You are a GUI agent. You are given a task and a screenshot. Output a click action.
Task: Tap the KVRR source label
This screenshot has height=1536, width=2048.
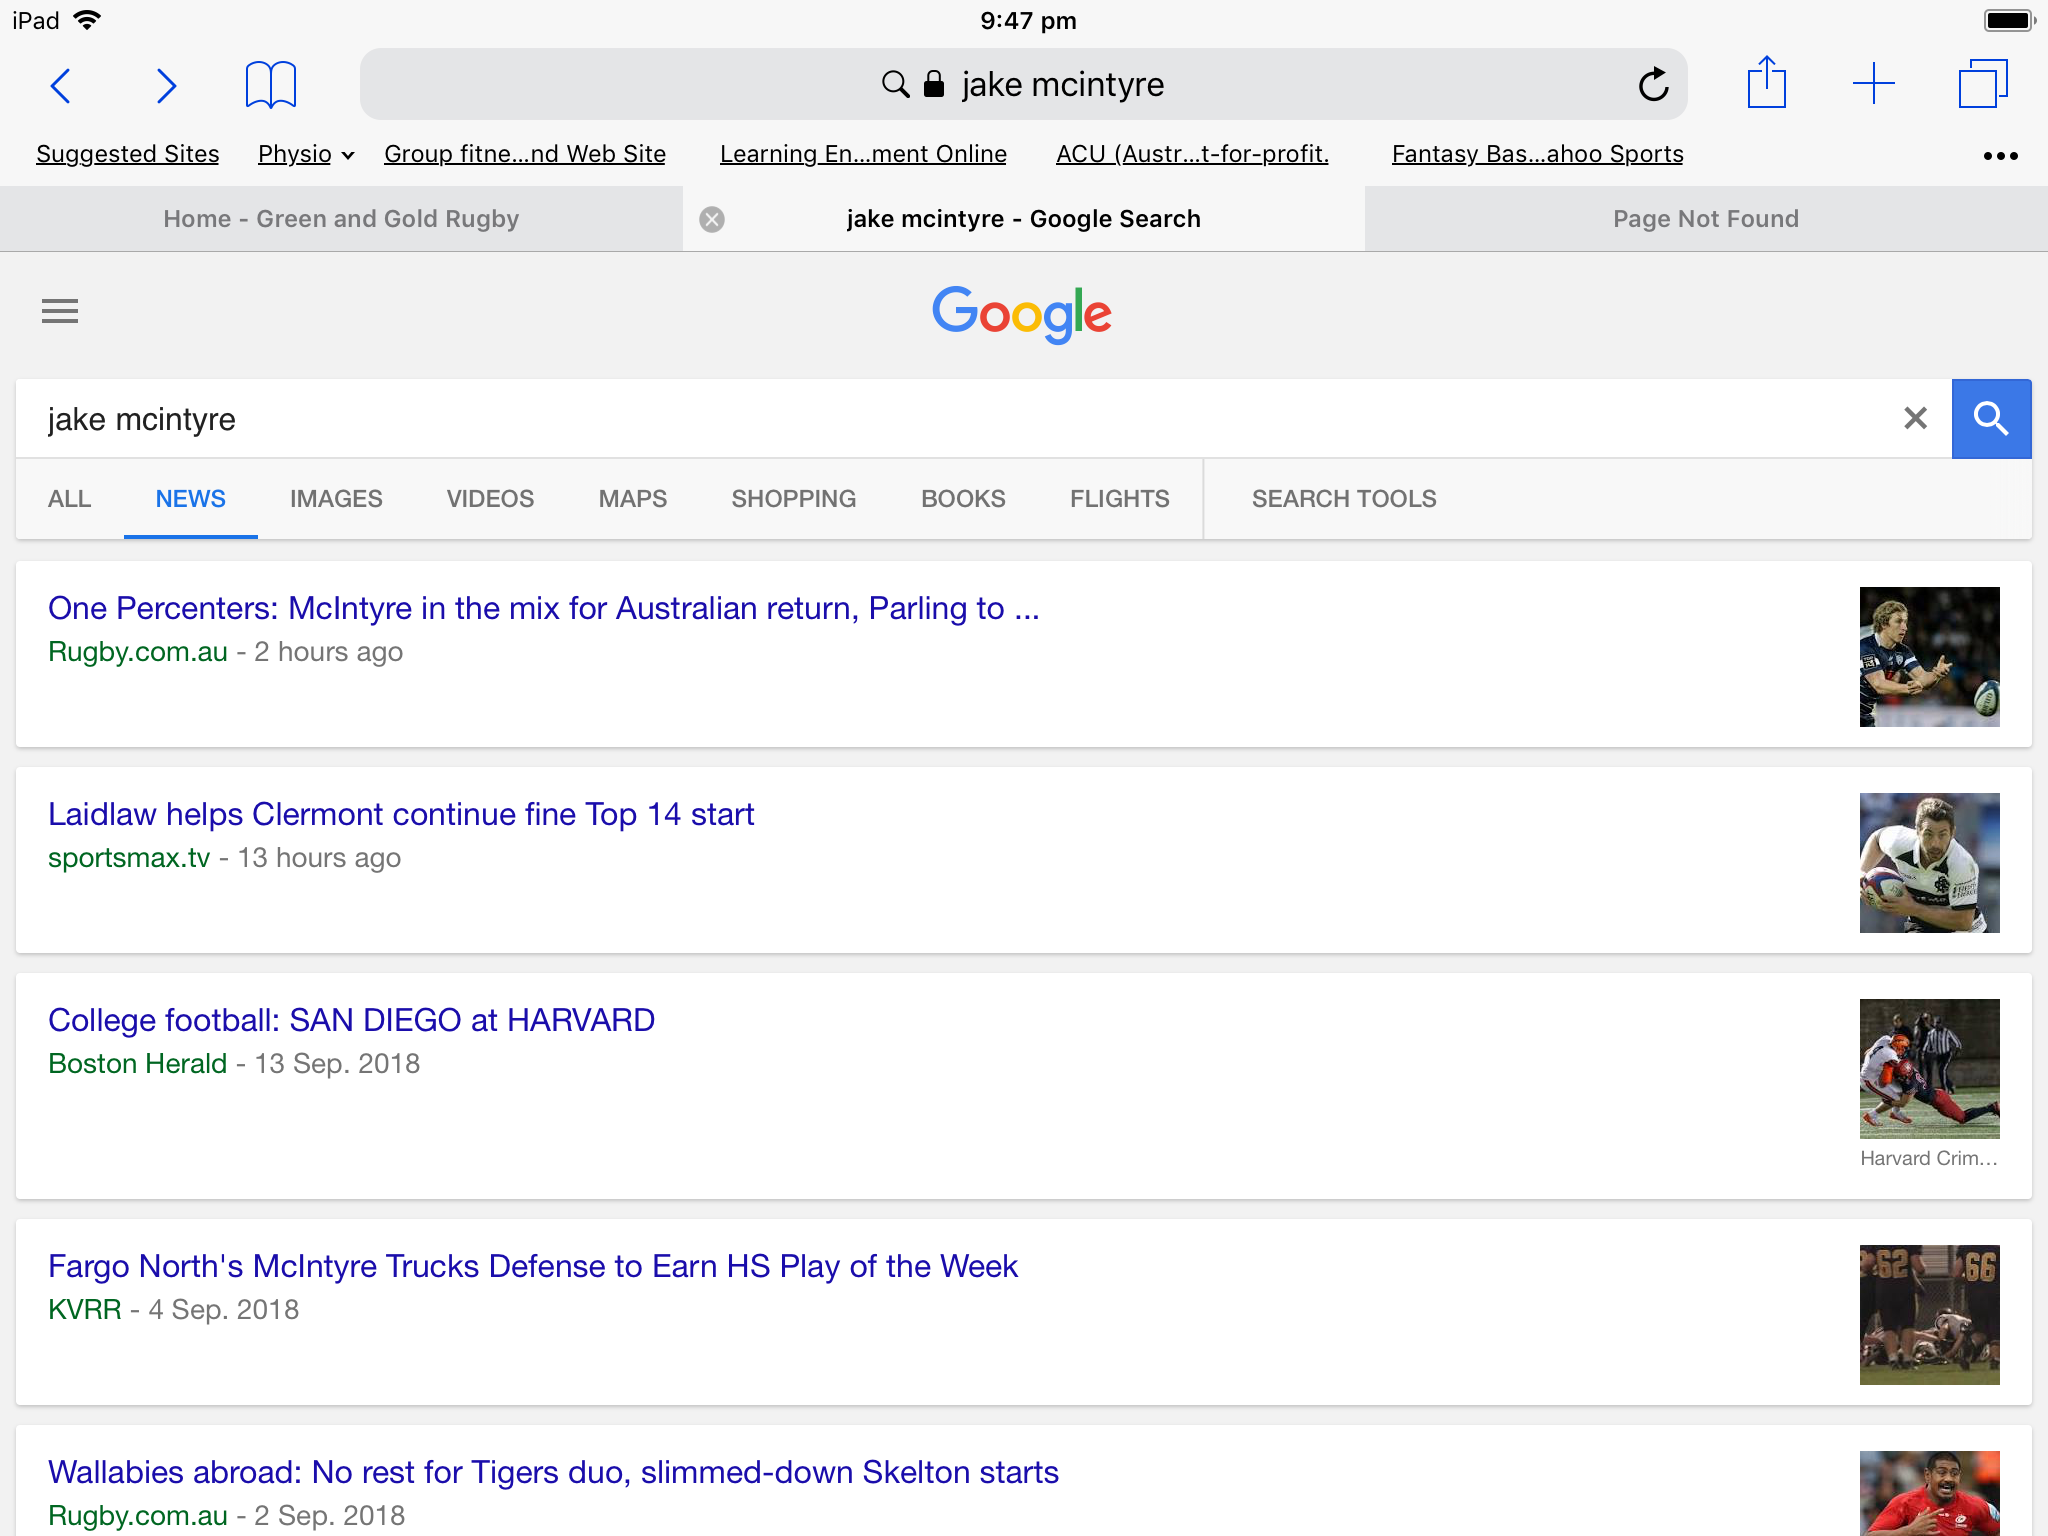point(85,1310)
